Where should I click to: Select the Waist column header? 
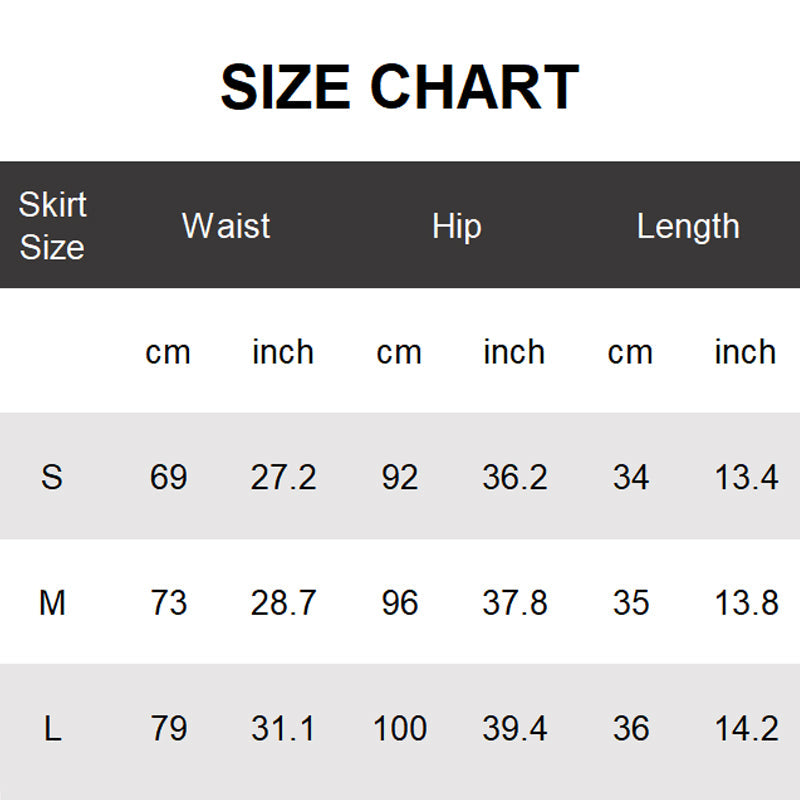(x=226, y=226)
